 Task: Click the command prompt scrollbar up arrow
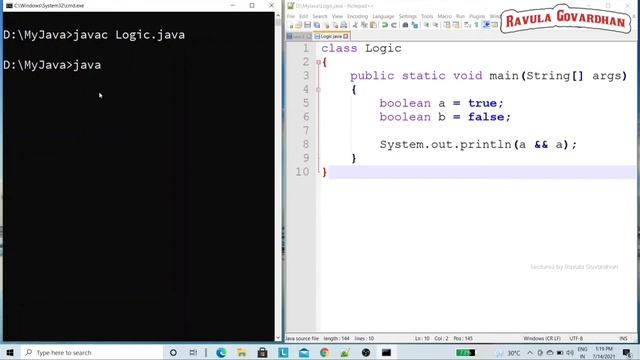(x=278, y=15)
